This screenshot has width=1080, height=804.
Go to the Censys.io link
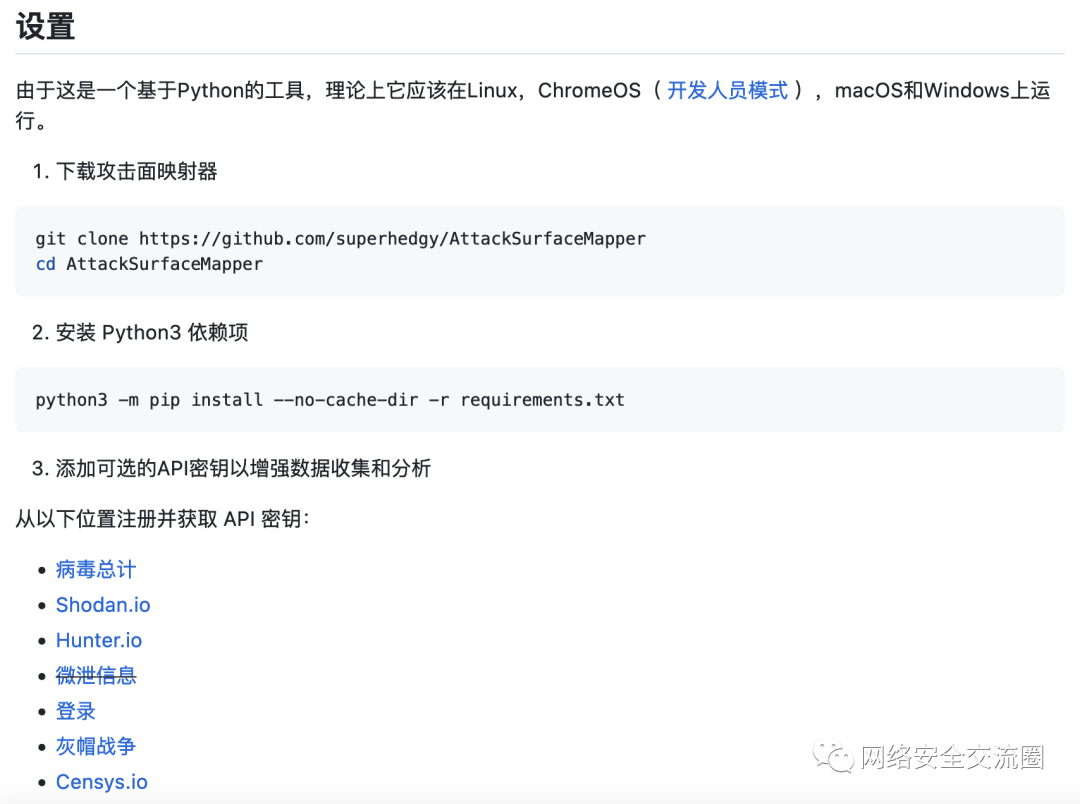tap(102, 782)
